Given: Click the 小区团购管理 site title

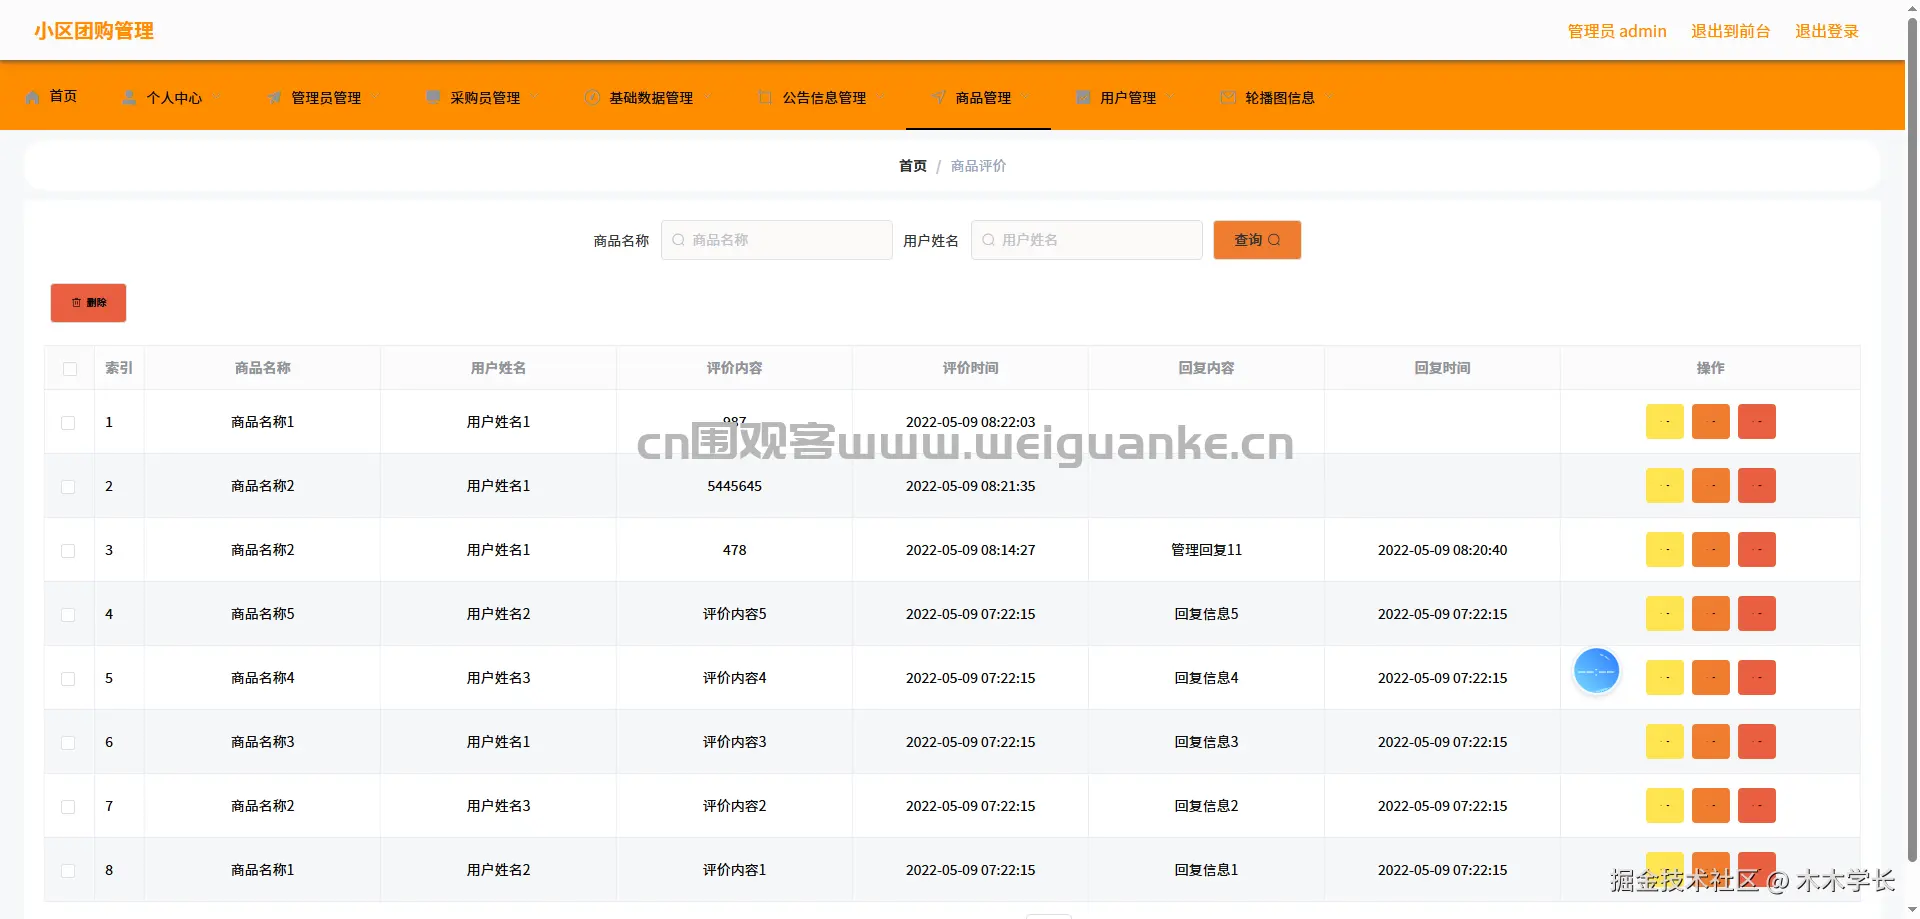Looking at the screenshot, I should click(x=94, y=31).
